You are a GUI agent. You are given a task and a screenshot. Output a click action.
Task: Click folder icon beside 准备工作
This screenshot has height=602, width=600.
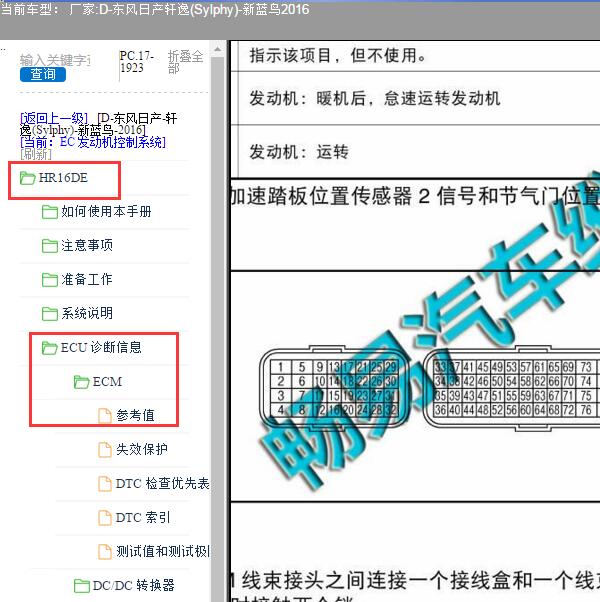click(50, 280)
